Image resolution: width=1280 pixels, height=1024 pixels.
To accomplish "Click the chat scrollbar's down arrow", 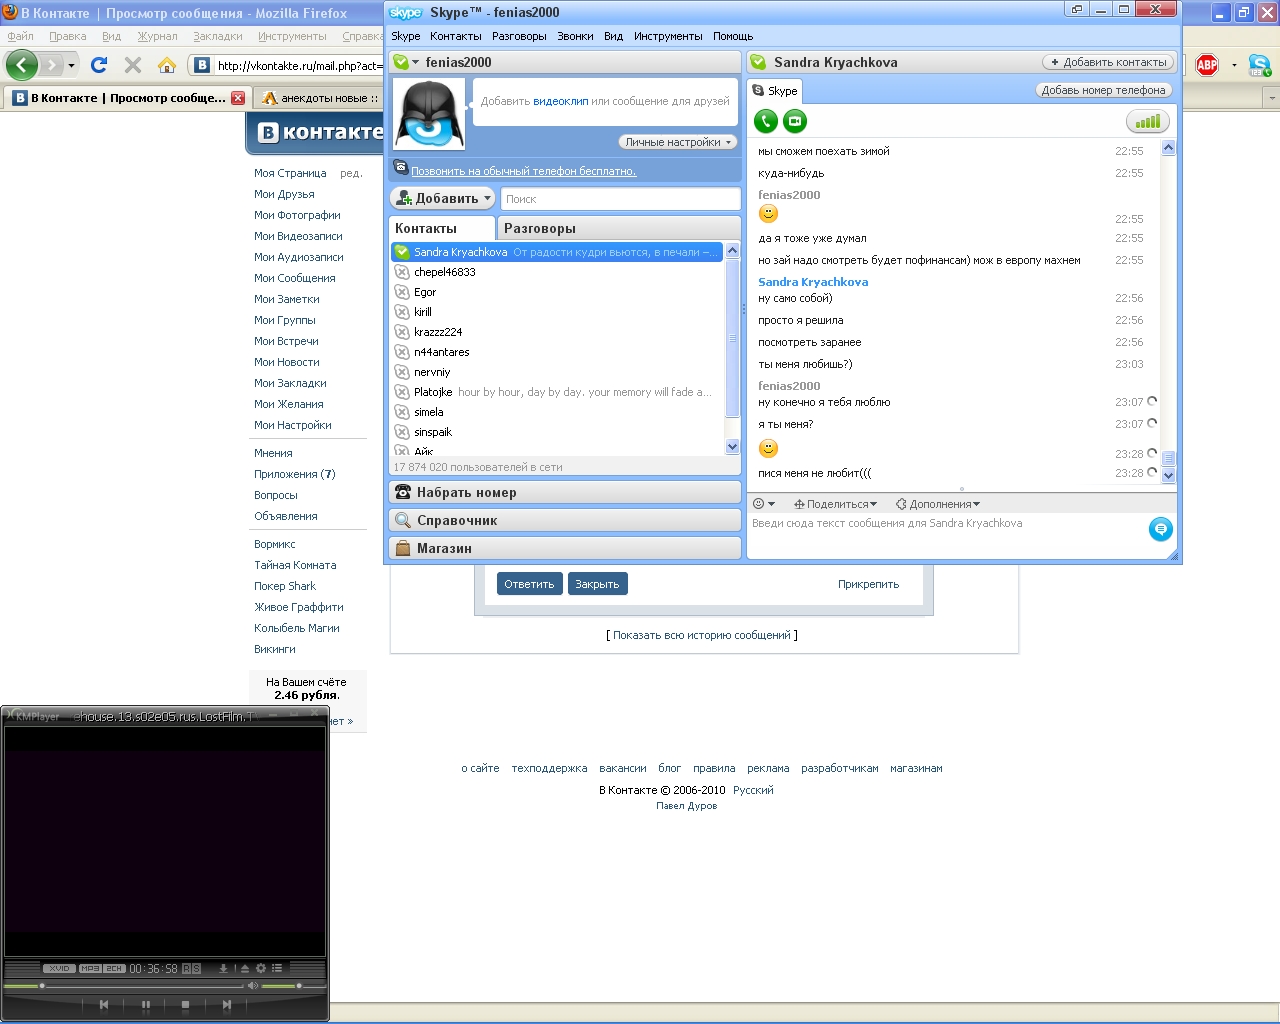I will tap(1168, 476).
